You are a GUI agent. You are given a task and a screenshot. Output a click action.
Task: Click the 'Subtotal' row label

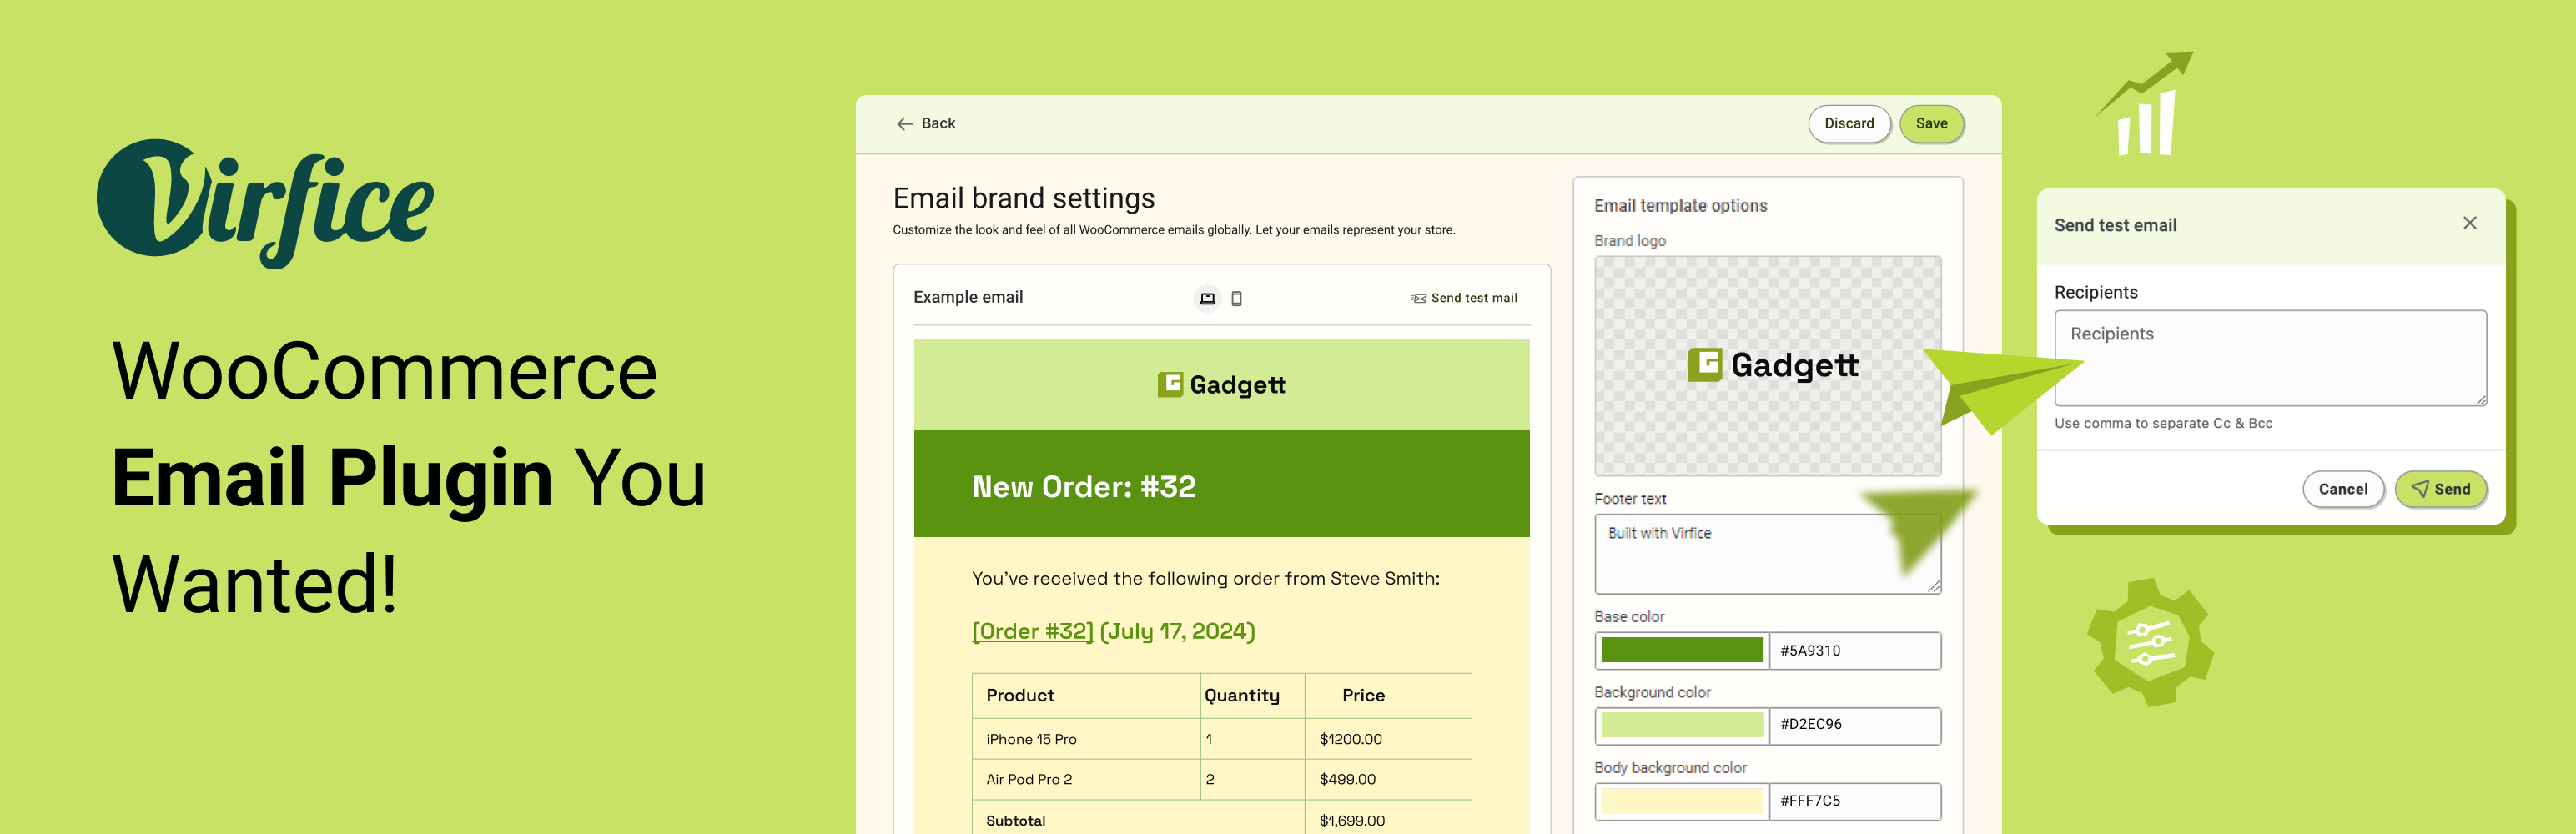(x=1015, y=821)
